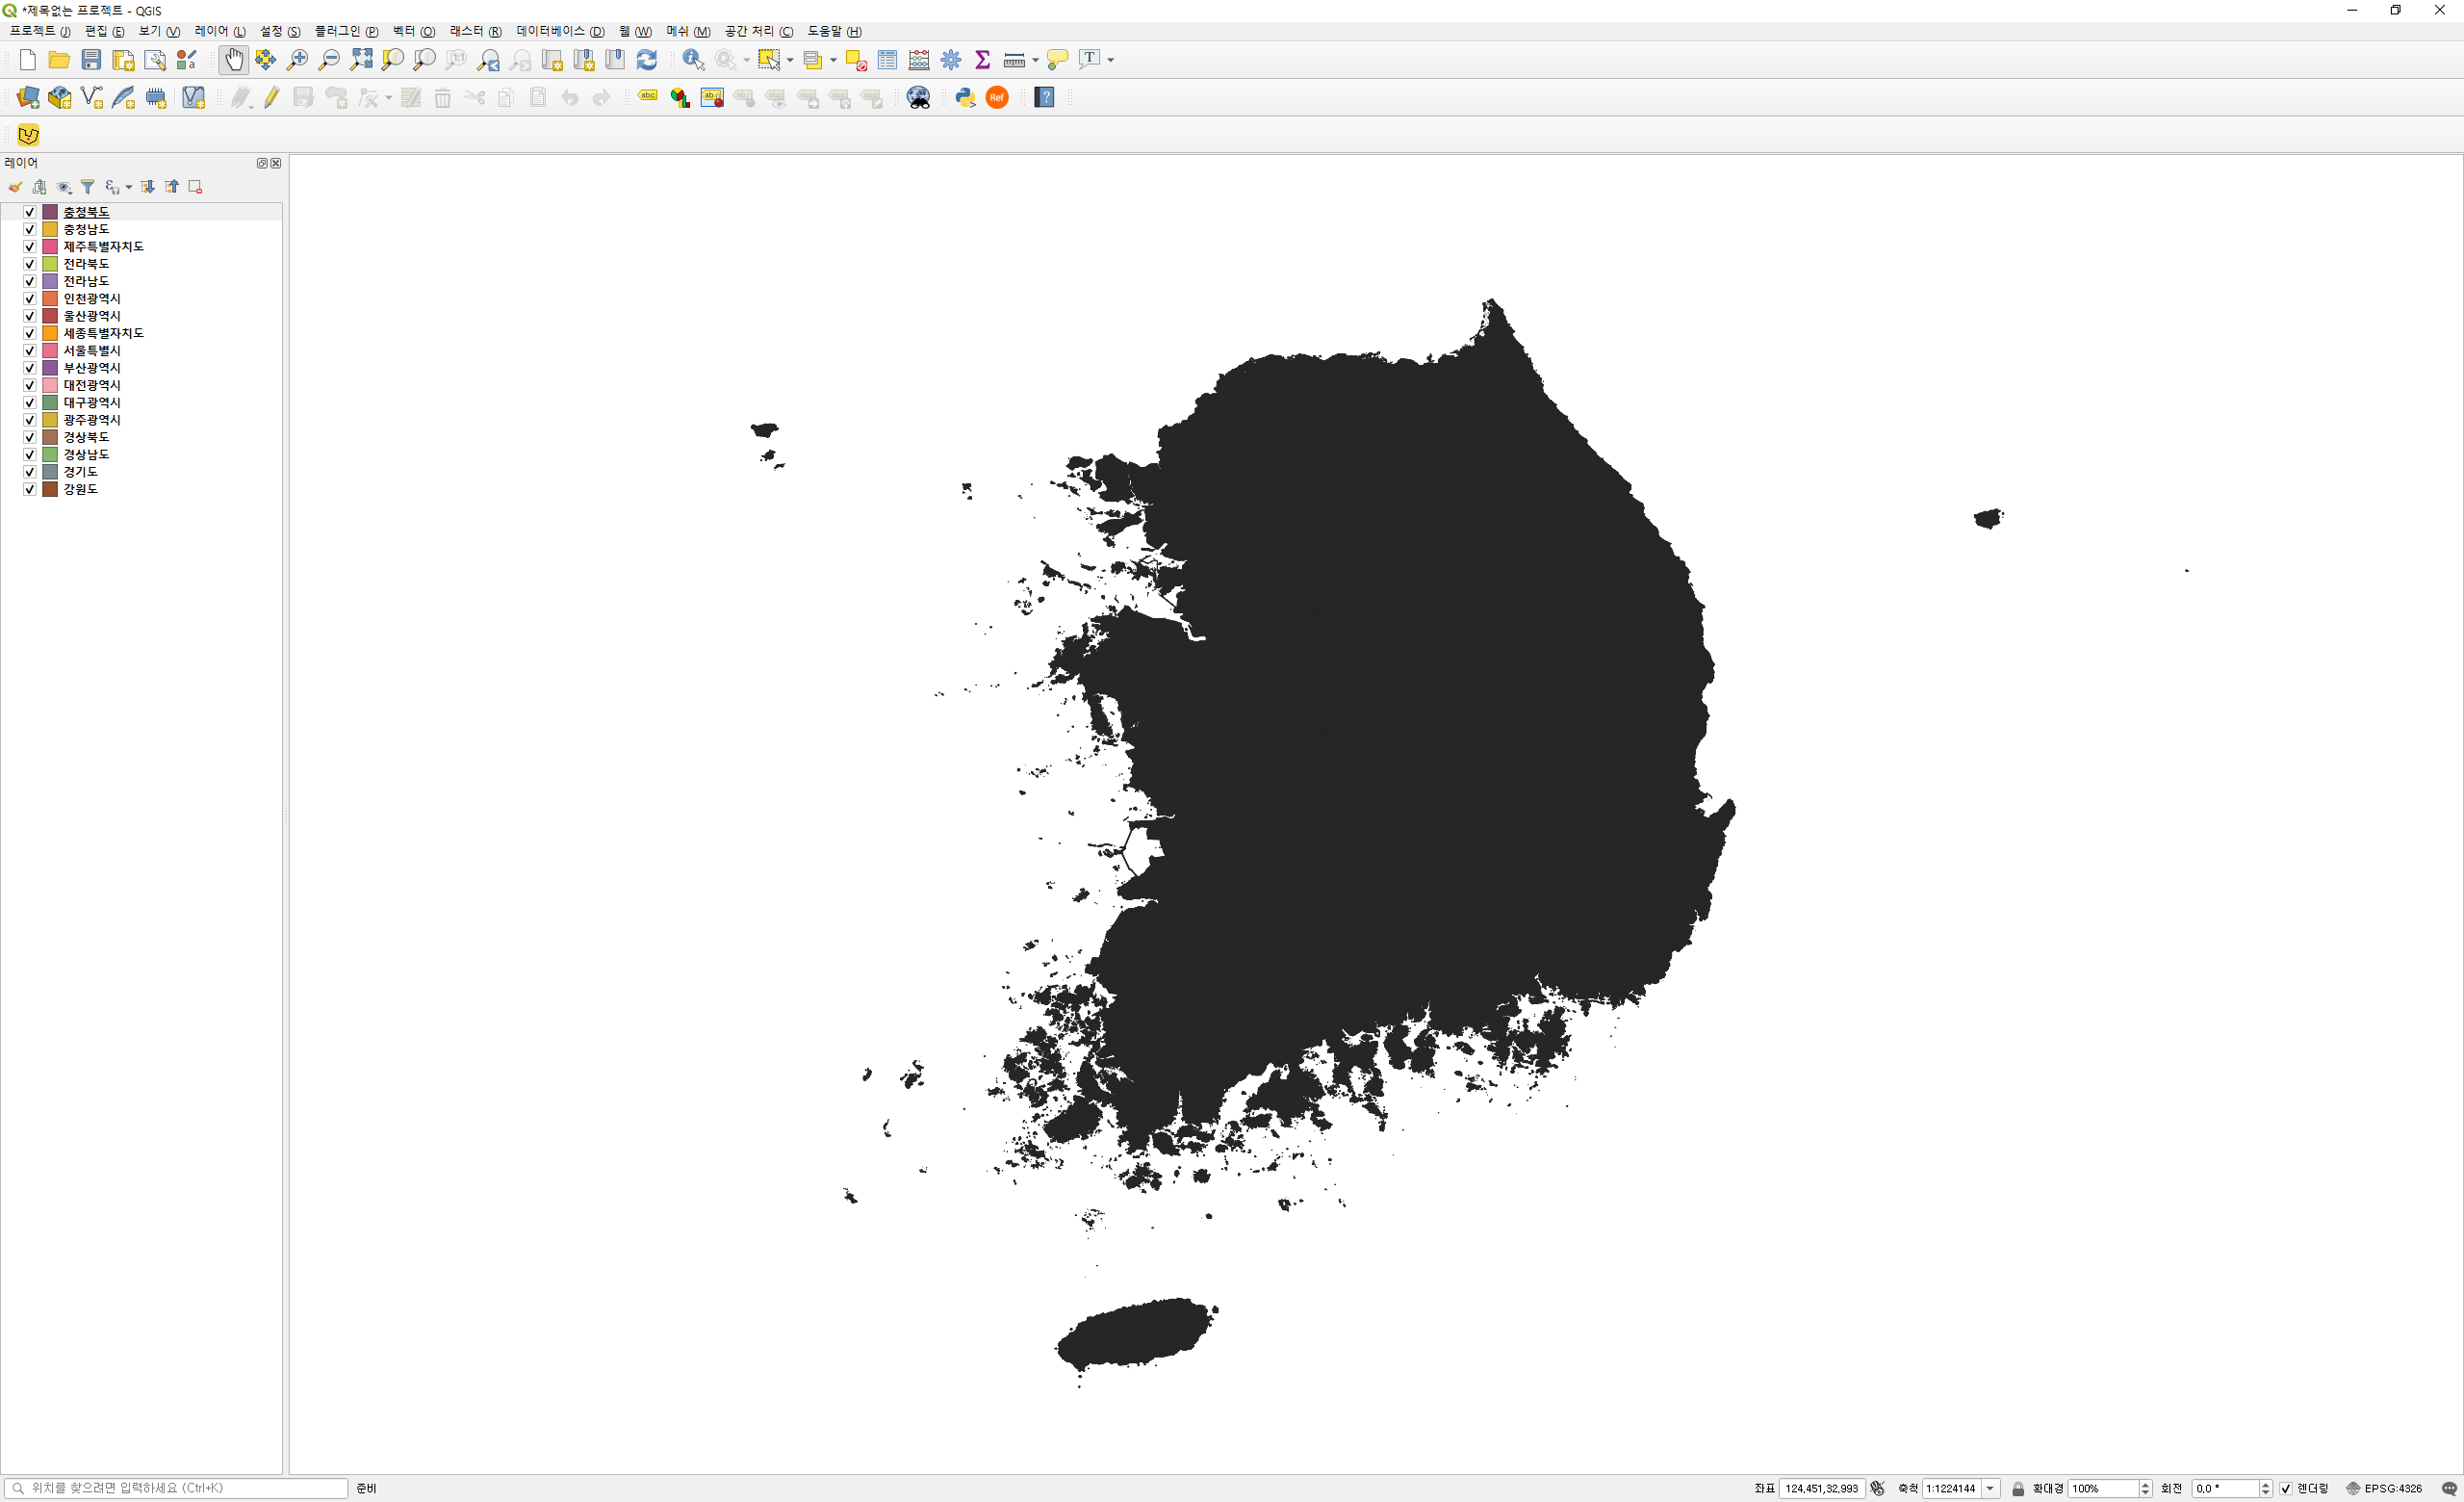The width and height of the screenshot is (2464, 1502).
Task: Open the scale 축척 dropdown arrow
Action: (x=1990, y=1488)
